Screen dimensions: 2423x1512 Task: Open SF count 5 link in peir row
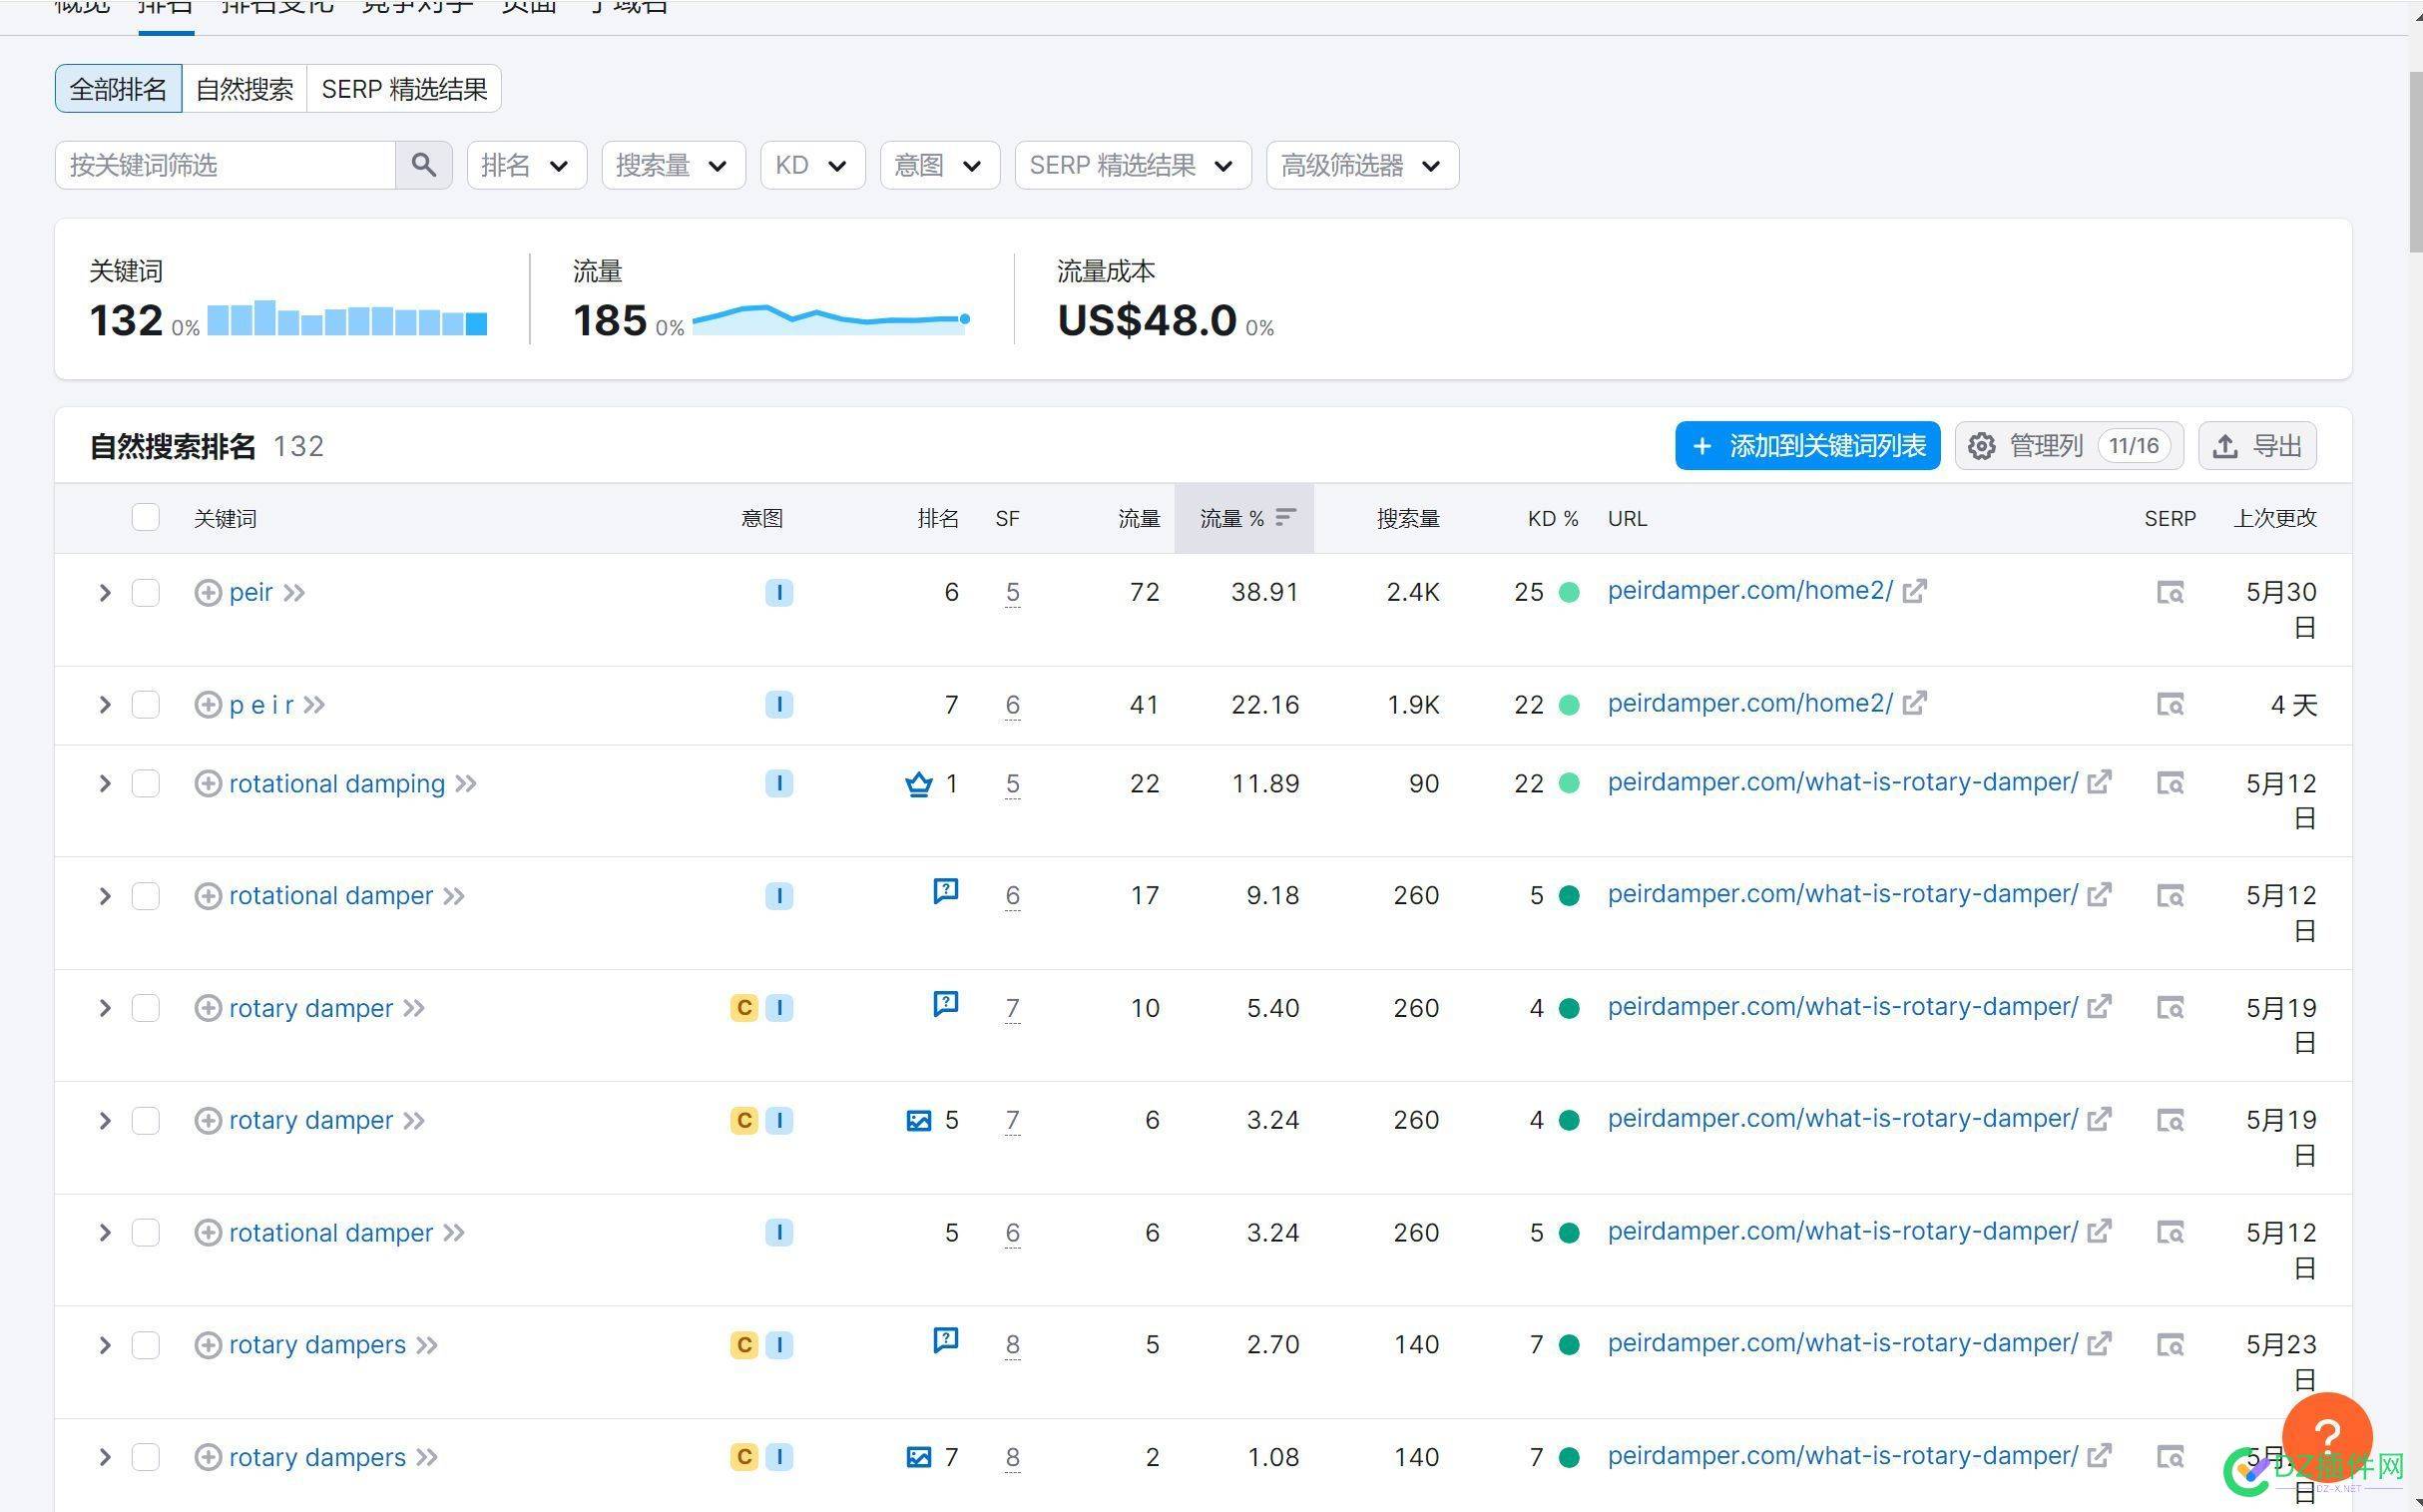[1012, 593]
